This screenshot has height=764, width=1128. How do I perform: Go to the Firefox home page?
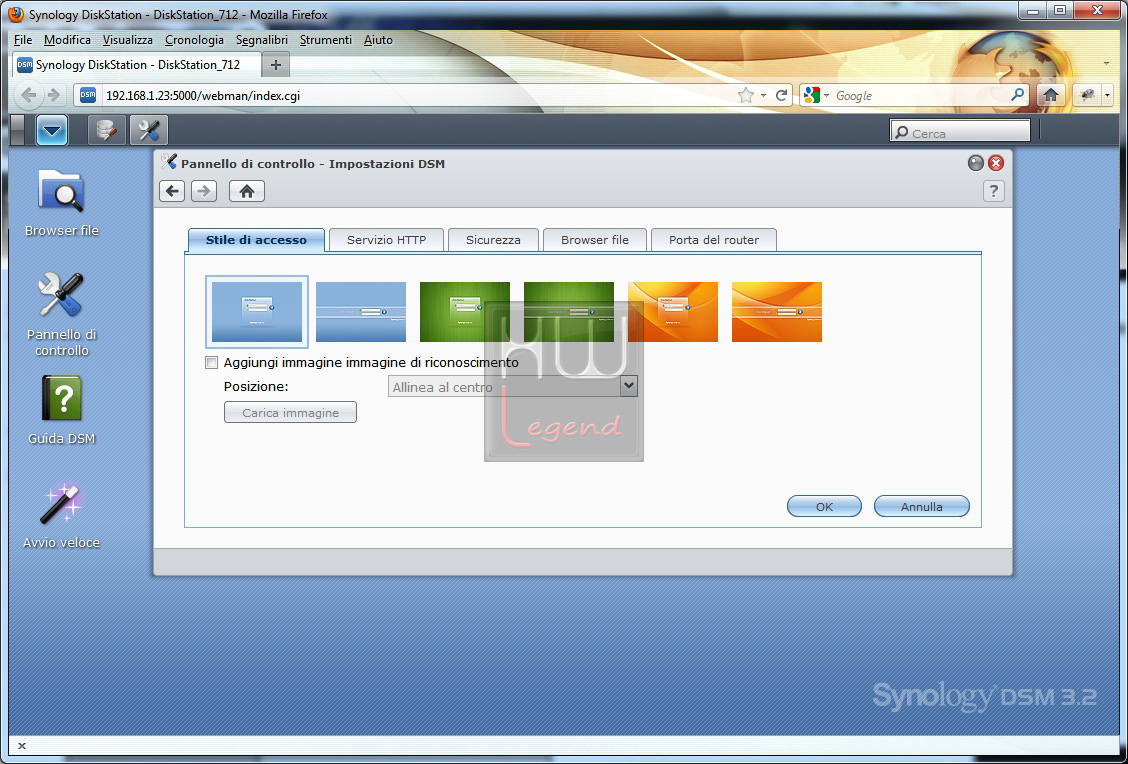[x=1050, y=95]
